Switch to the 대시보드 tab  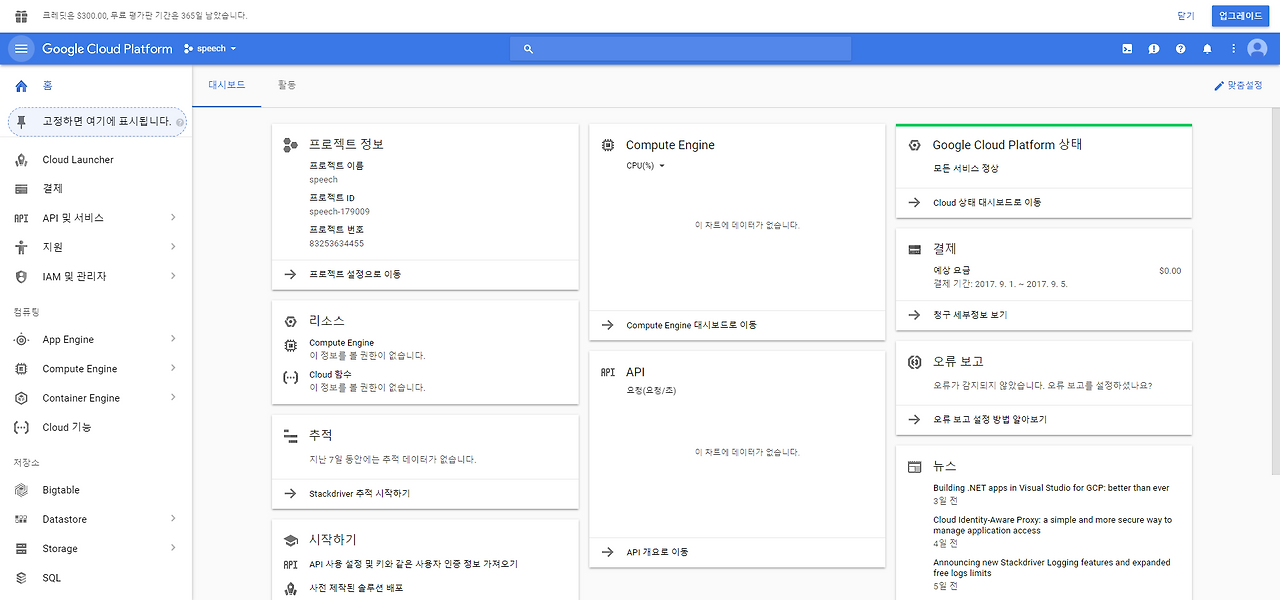point(227,85)
